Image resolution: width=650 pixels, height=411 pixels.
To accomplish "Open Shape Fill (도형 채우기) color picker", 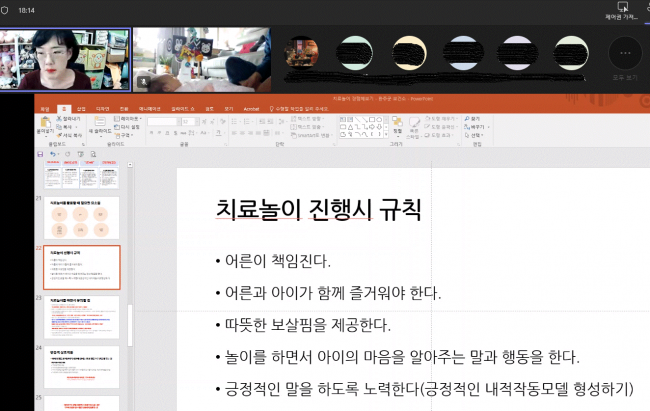I will click(x=441, y=119).
